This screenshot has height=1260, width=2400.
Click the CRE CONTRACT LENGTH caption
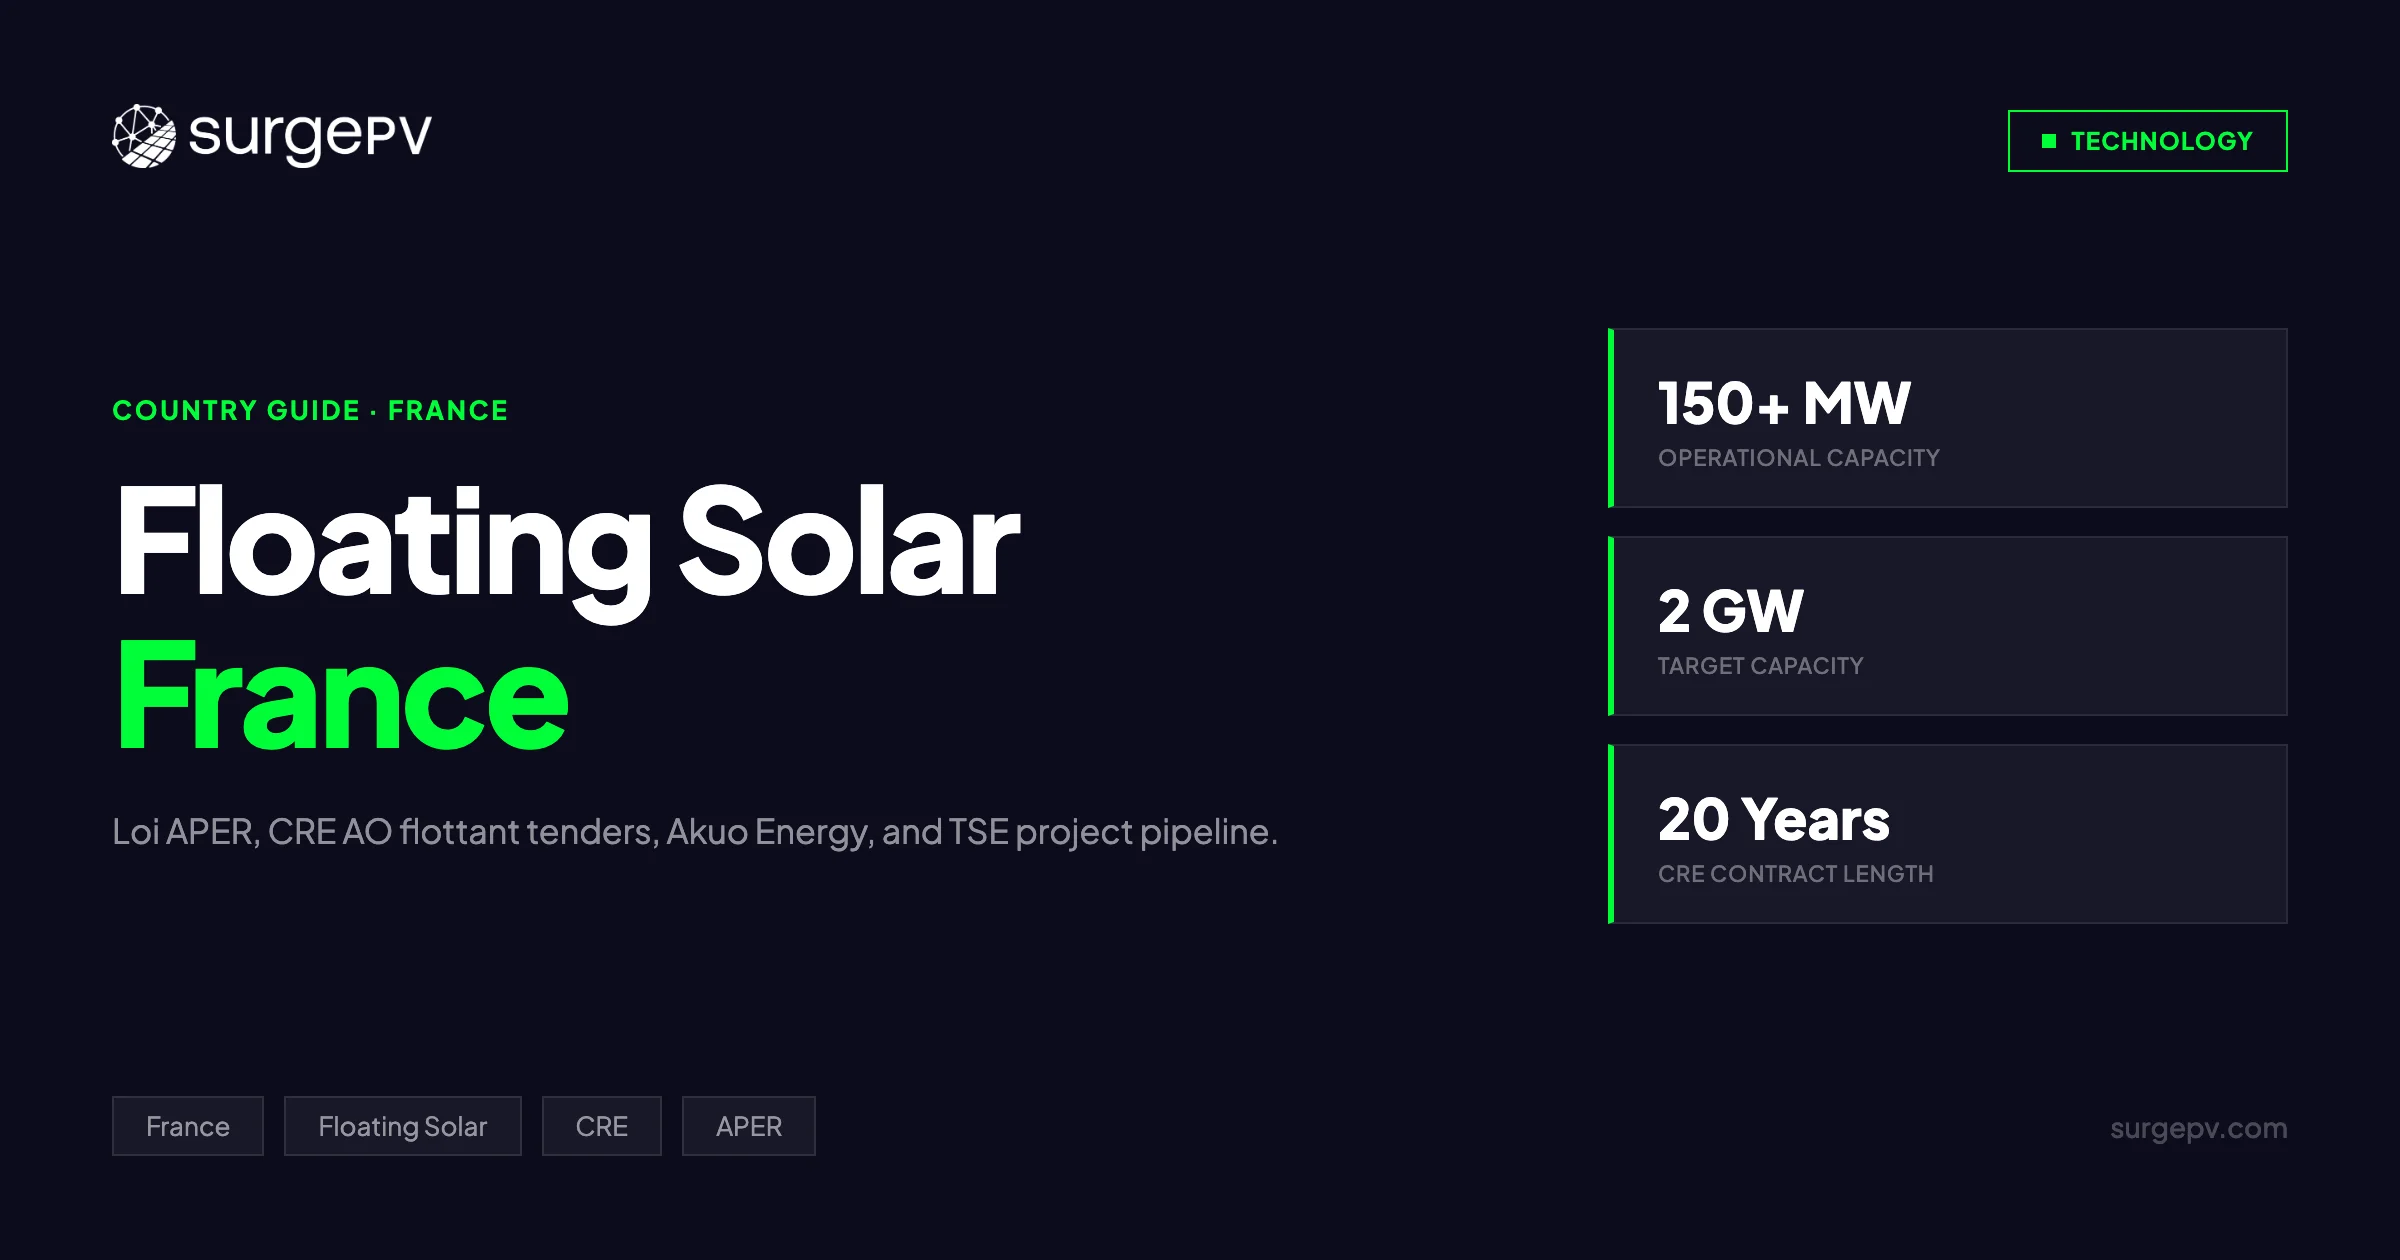pos(1795,874)
